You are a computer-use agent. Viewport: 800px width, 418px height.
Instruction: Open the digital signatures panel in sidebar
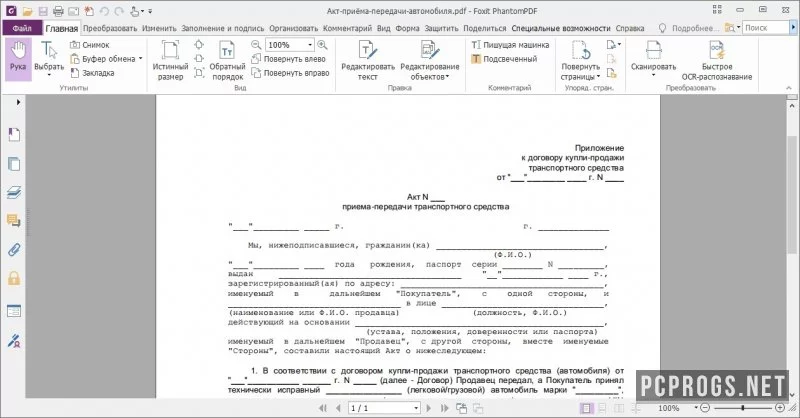tap(14, 340)
